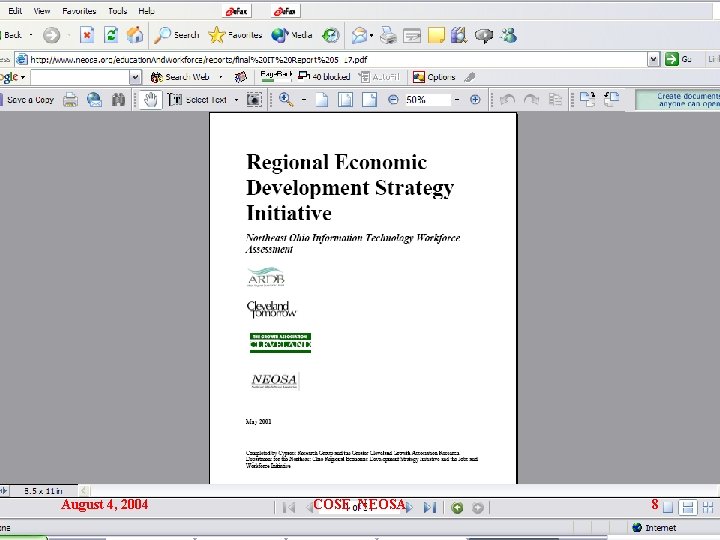Open Favorites star panel

[235, 35]
